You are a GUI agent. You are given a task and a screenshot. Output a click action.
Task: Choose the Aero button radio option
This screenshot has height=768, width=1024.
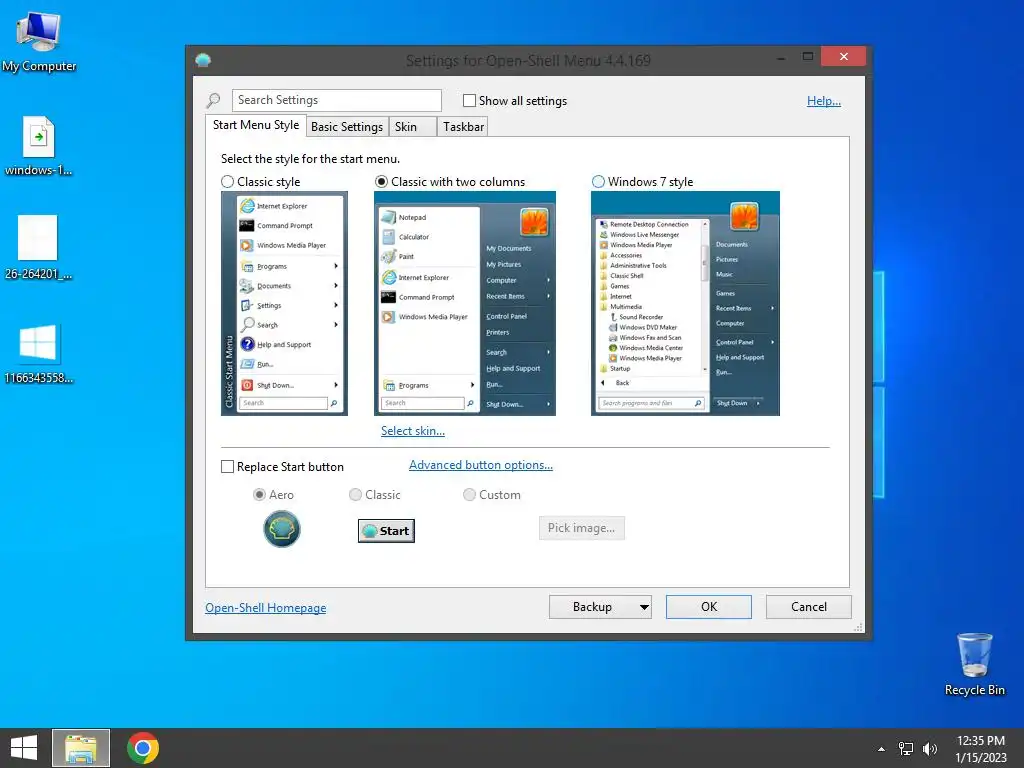click(x=259, y=494)
